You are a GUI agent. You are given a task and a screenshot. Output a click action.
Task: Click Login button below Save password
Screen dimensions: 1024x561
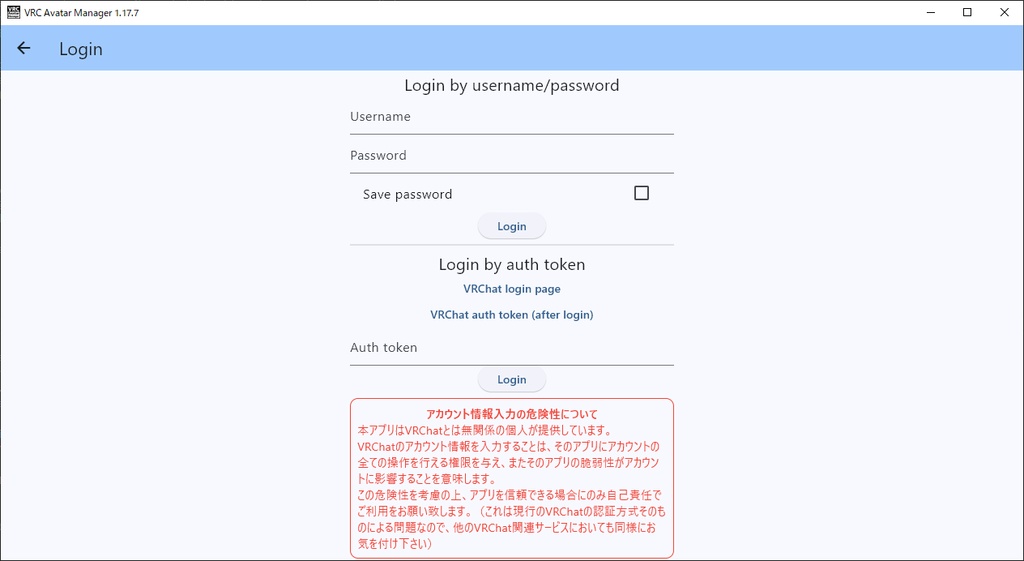[x=511, y=226]
